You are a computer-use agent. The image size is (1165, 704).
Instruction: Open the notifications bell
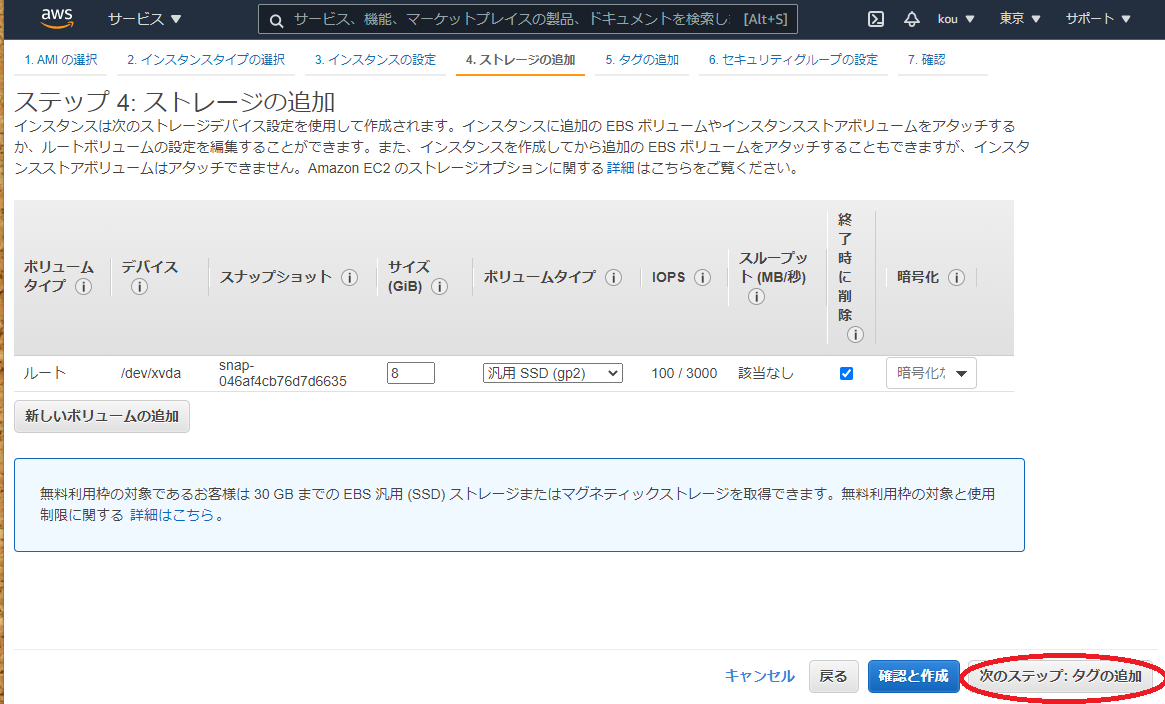click(911, 18)
